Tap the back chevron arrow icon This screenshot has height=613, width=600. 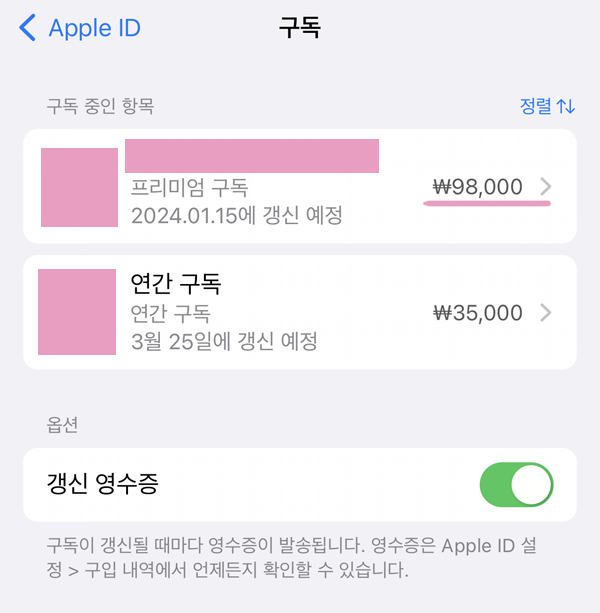click(27, 28)
